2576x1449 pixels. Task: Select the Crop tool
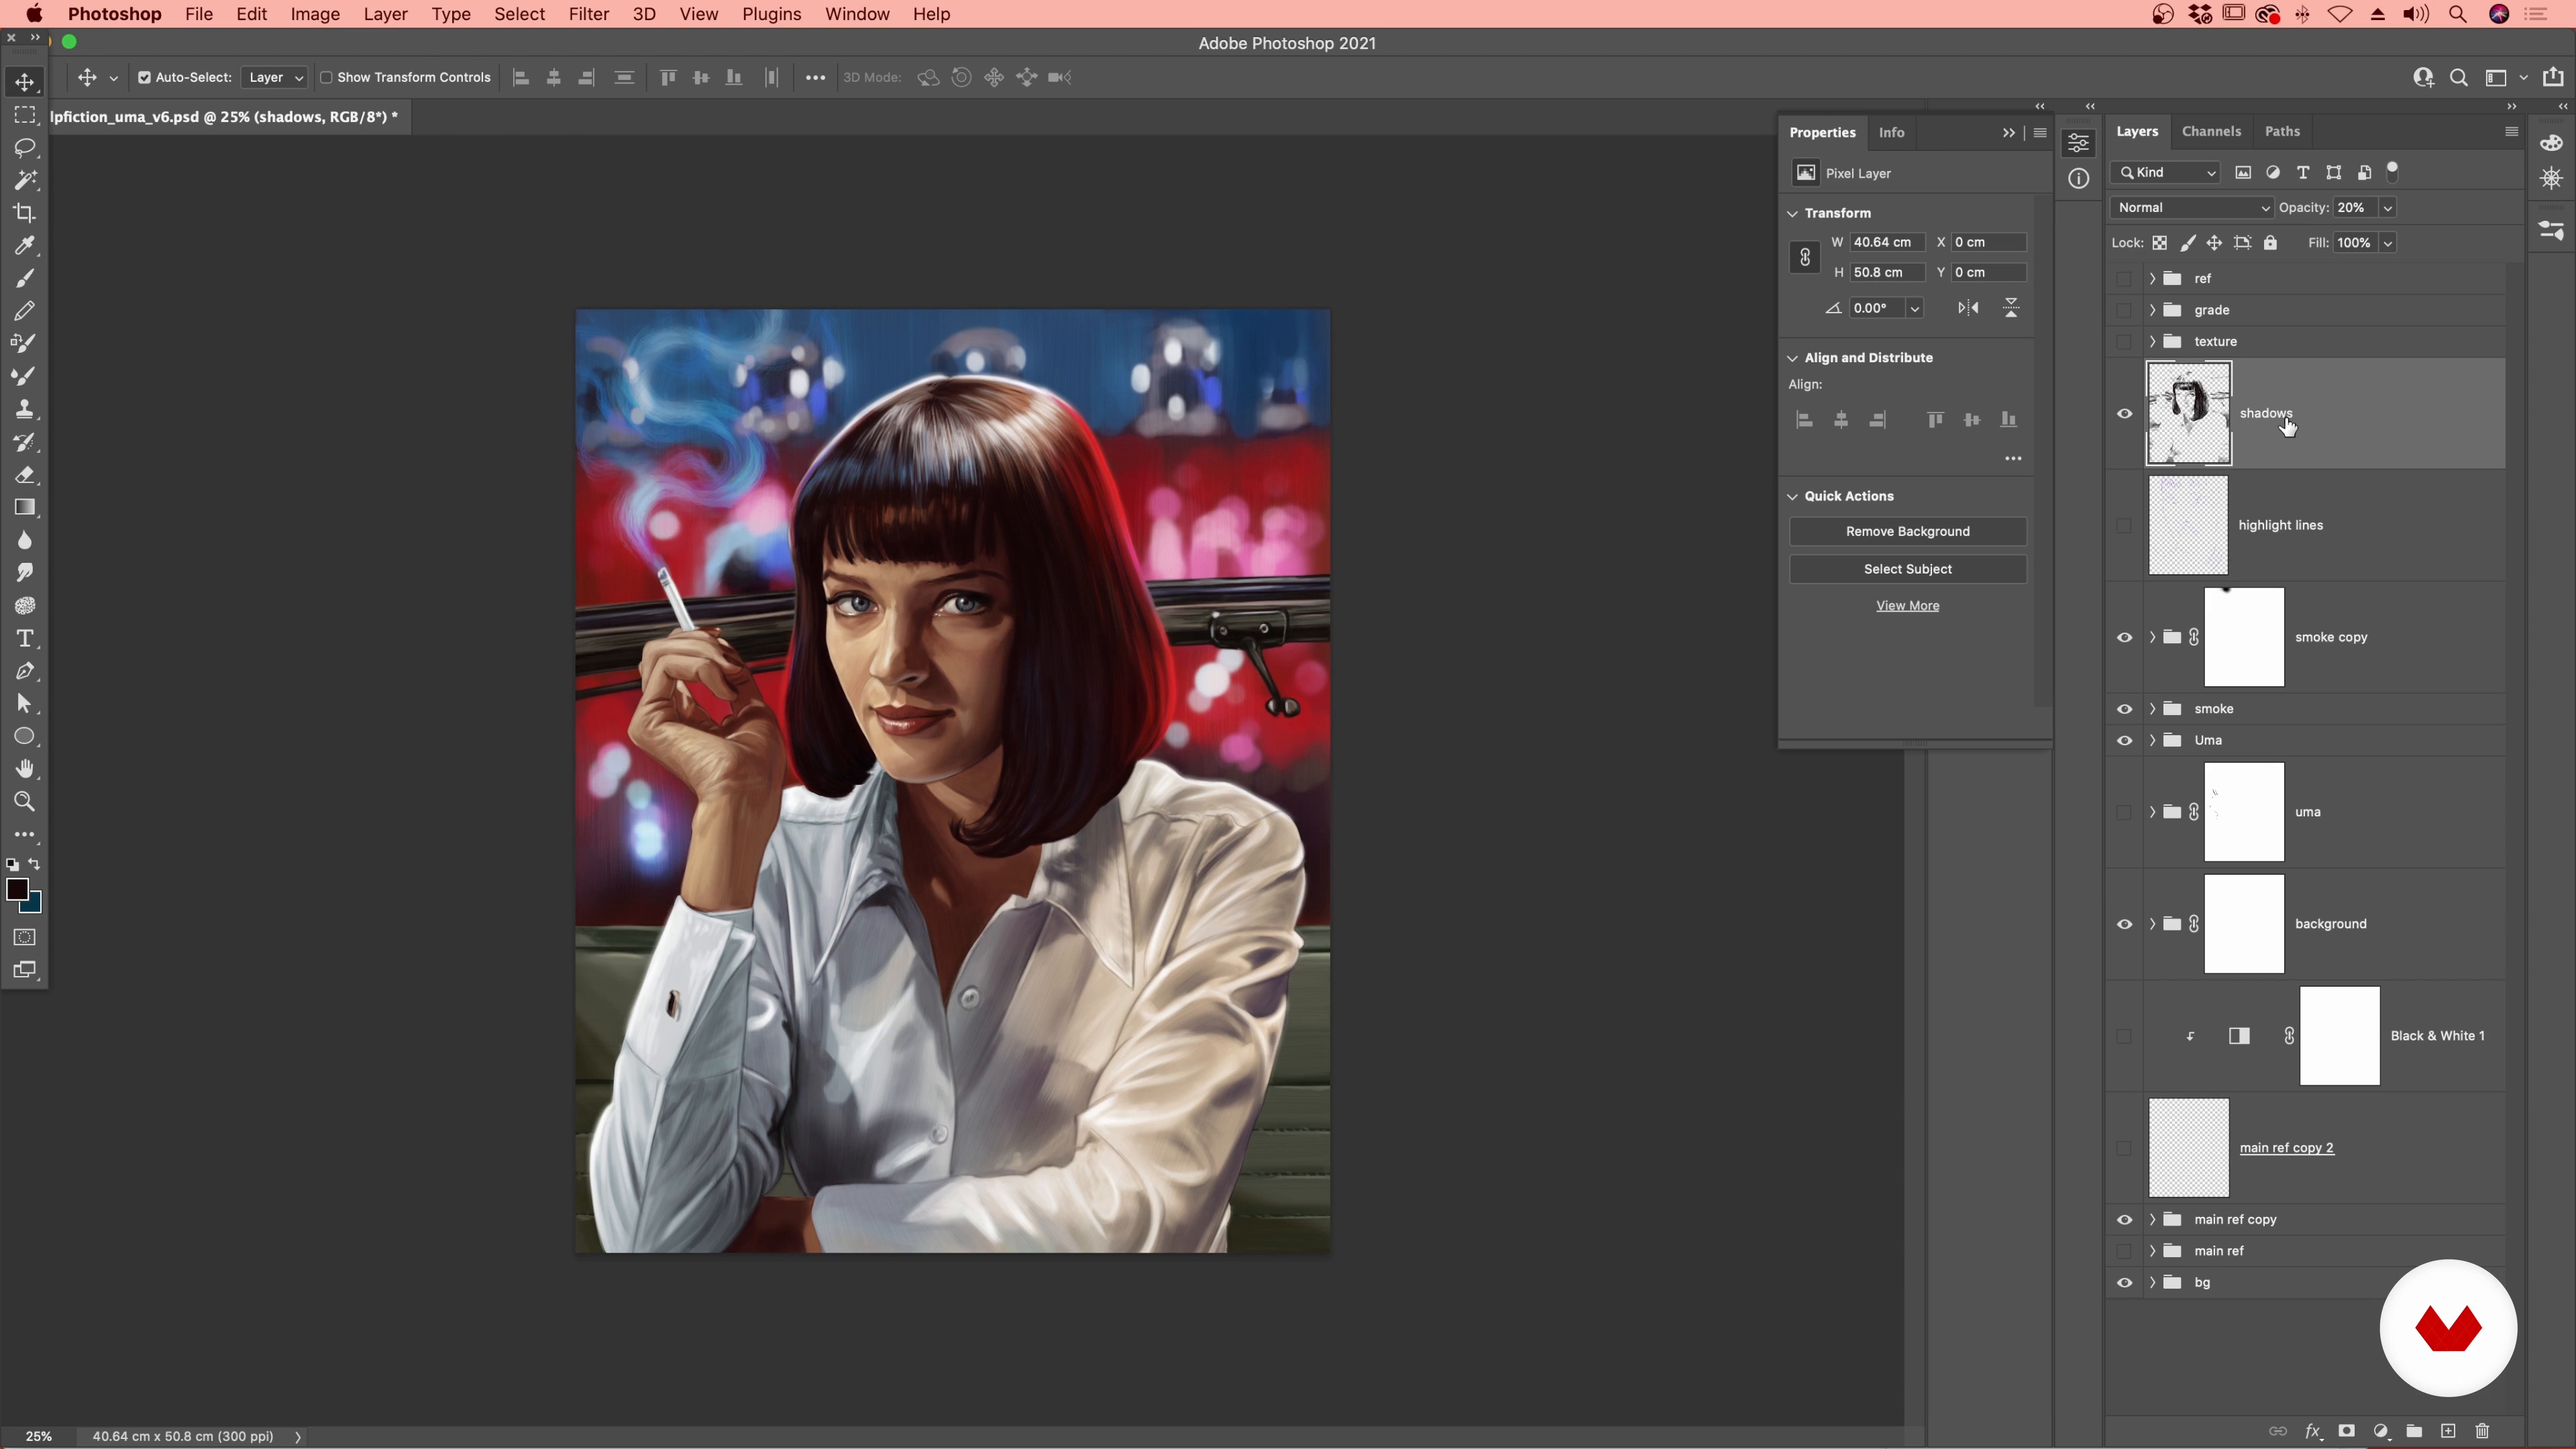point(25,213)
